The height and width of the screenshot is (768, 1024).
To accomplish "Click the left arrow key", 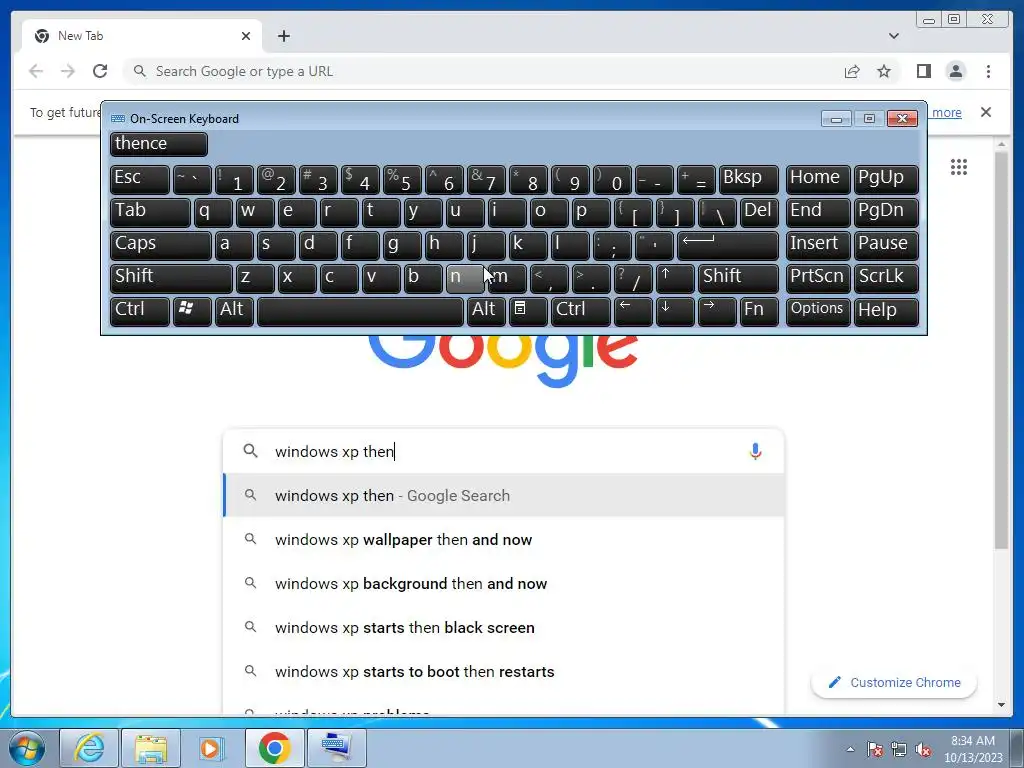I will [633, 311].
